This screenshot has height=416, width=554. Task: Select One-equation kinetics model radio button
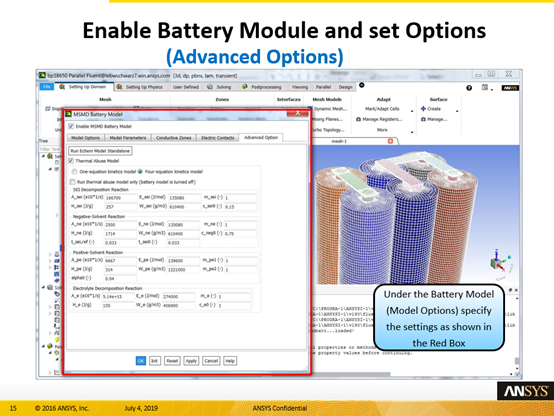tap(74, 172)
